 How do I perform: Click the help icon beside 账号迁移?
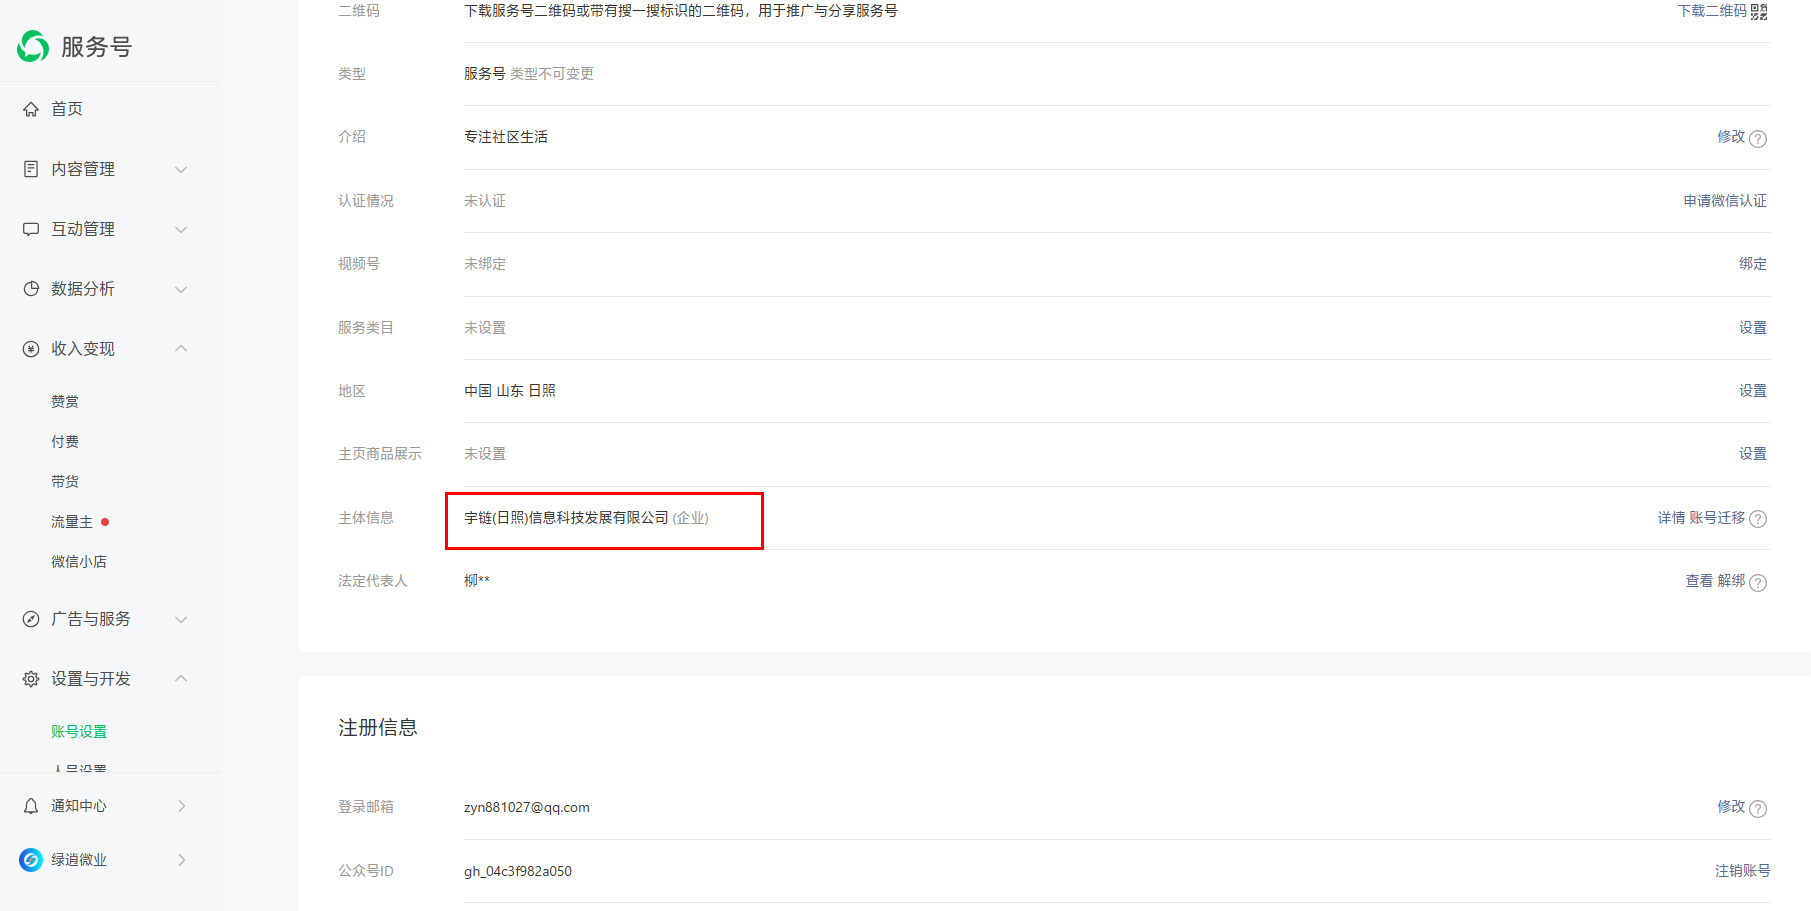pos(1758,519)
